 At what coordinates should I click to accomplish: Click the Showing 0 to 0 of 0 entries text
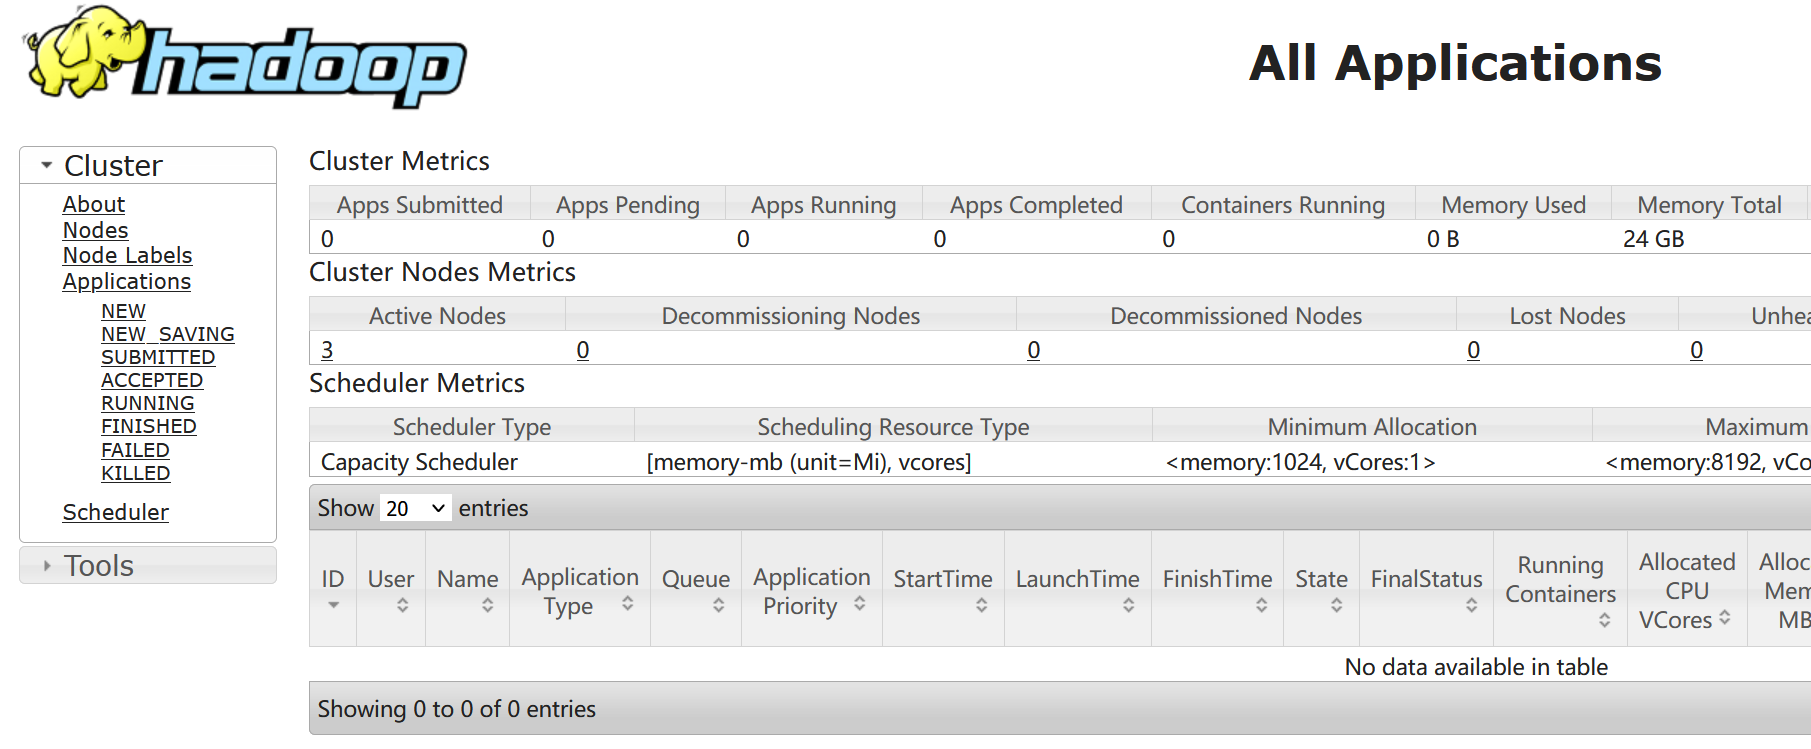pos(457,709)
